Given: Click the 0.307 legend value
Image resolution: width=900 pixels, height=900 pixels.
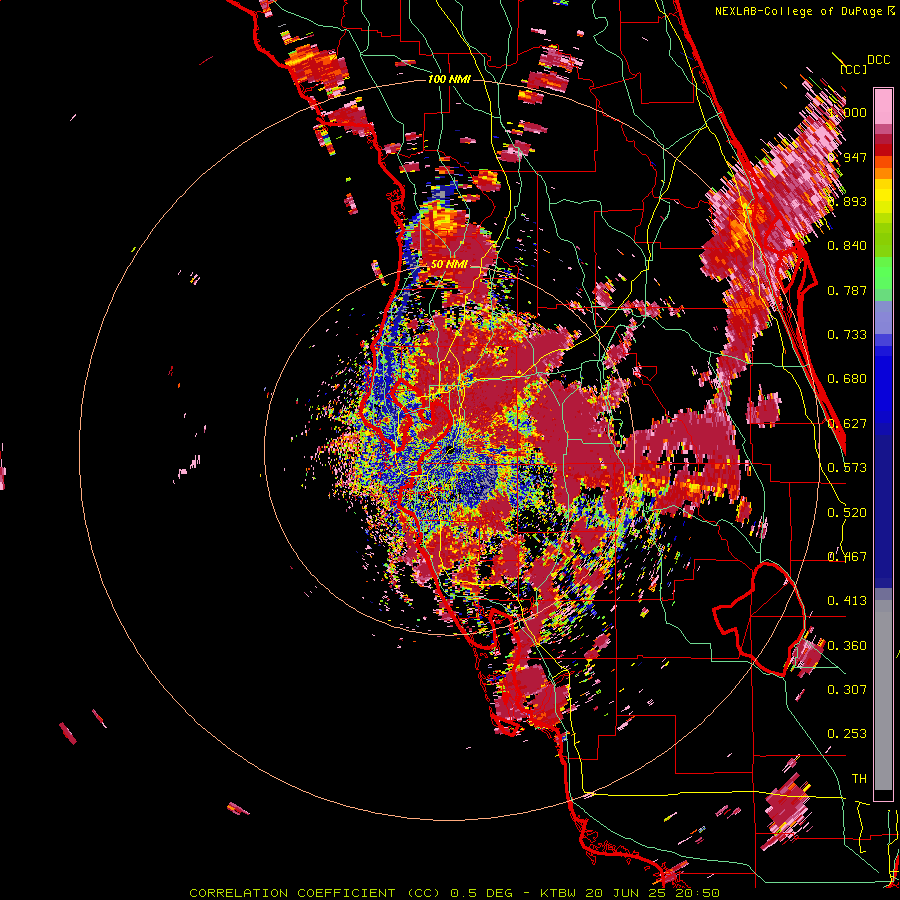Looking at the screenshot, I should pos(847,689).
